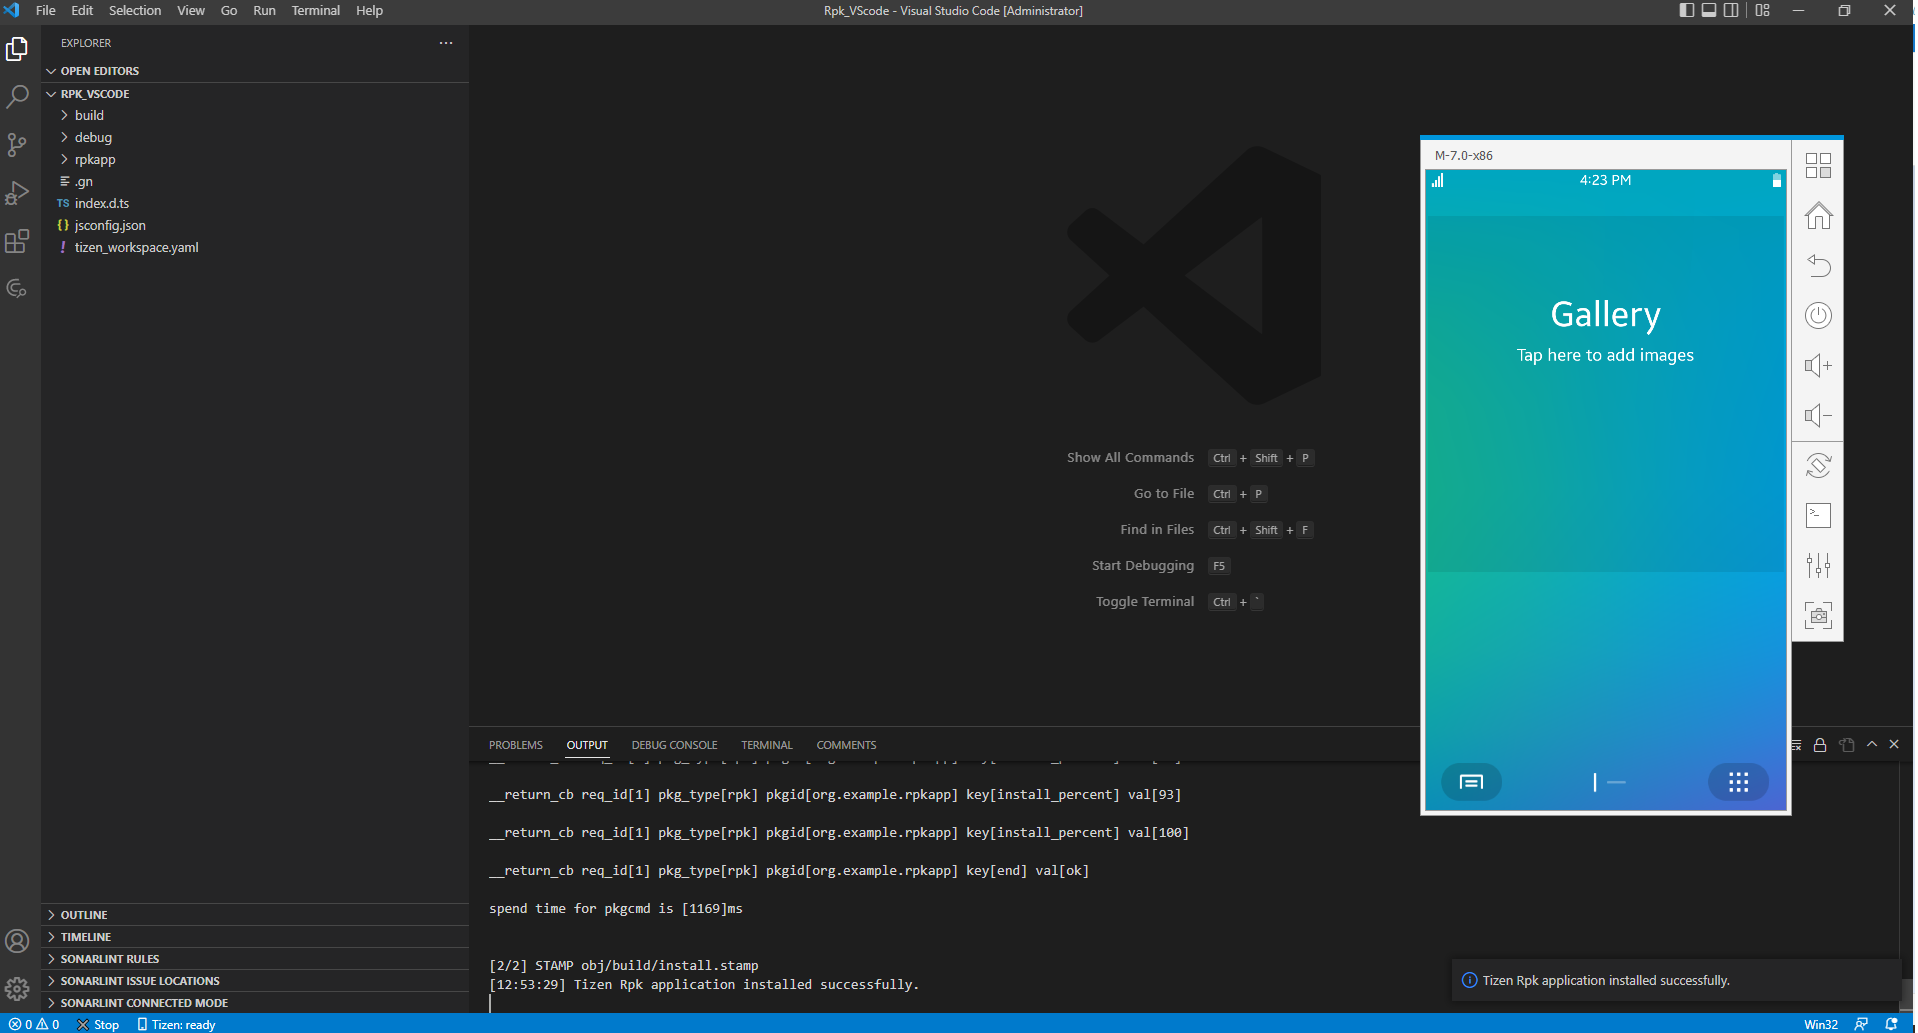Rotate the emulator screen
The image size is (1918, 1033).
click(x=1818, y=465)
